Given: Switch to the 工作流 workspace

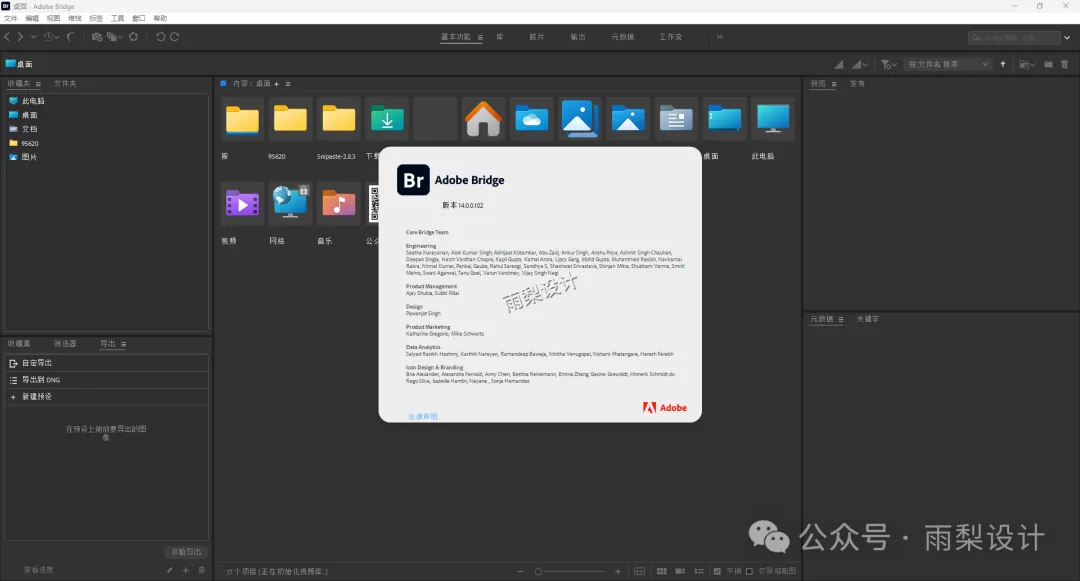Looking at the screenshot, I should pyautogui.click(x=670, y=36).
